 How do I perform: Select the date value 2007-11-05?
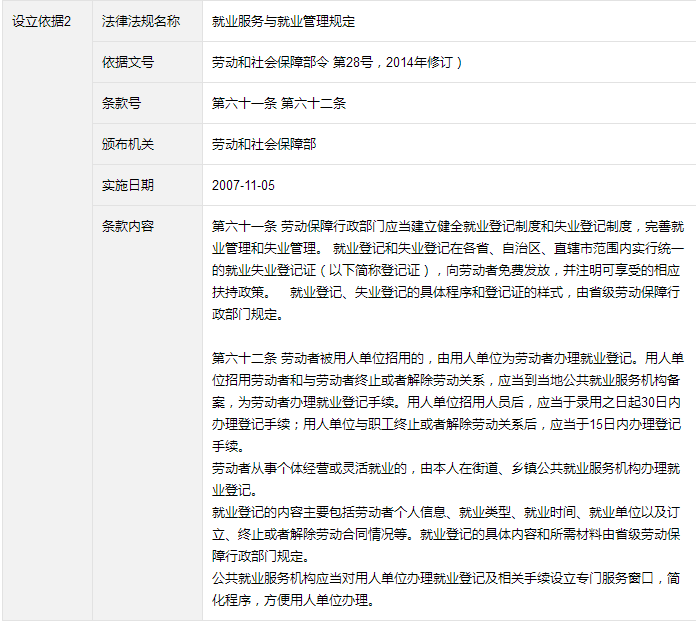click(243, 185)
